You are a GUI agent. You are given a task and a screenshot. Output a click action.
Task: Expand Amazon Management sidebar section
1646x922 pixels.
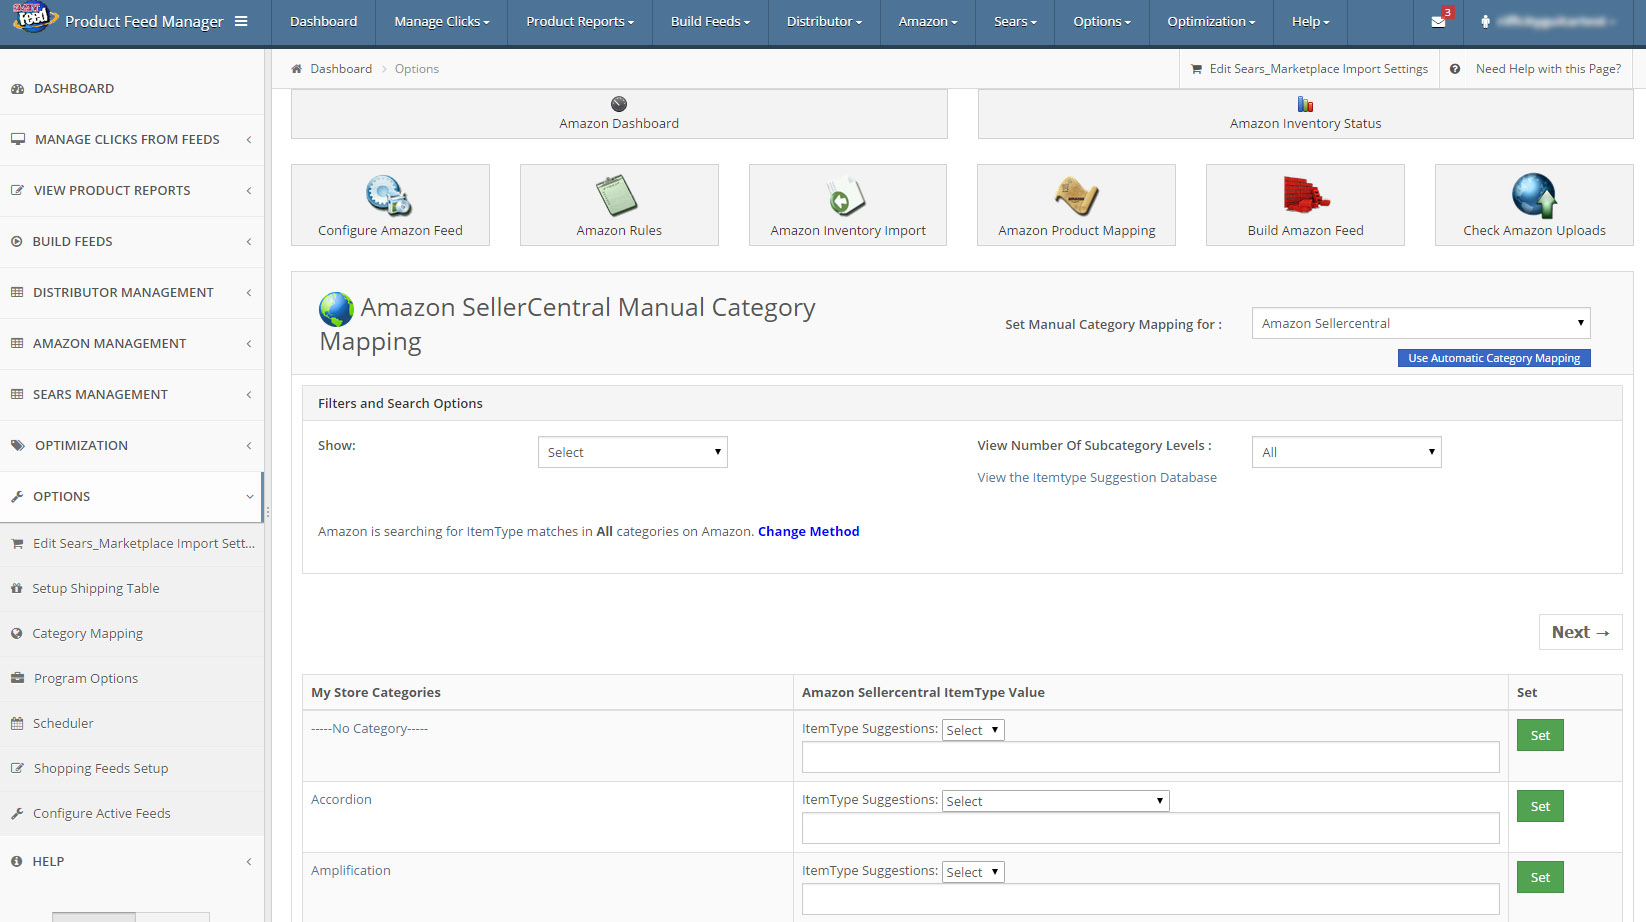[132, 344]
